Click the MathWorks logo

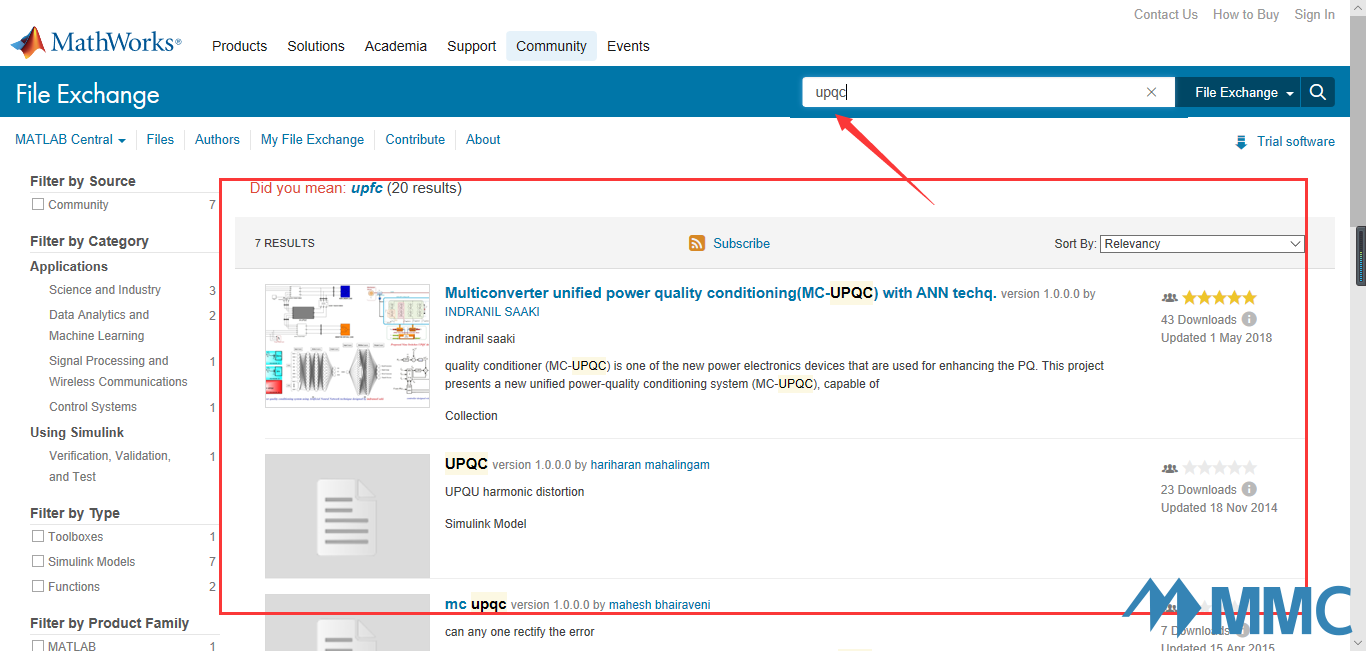click(x=96, y=43)
